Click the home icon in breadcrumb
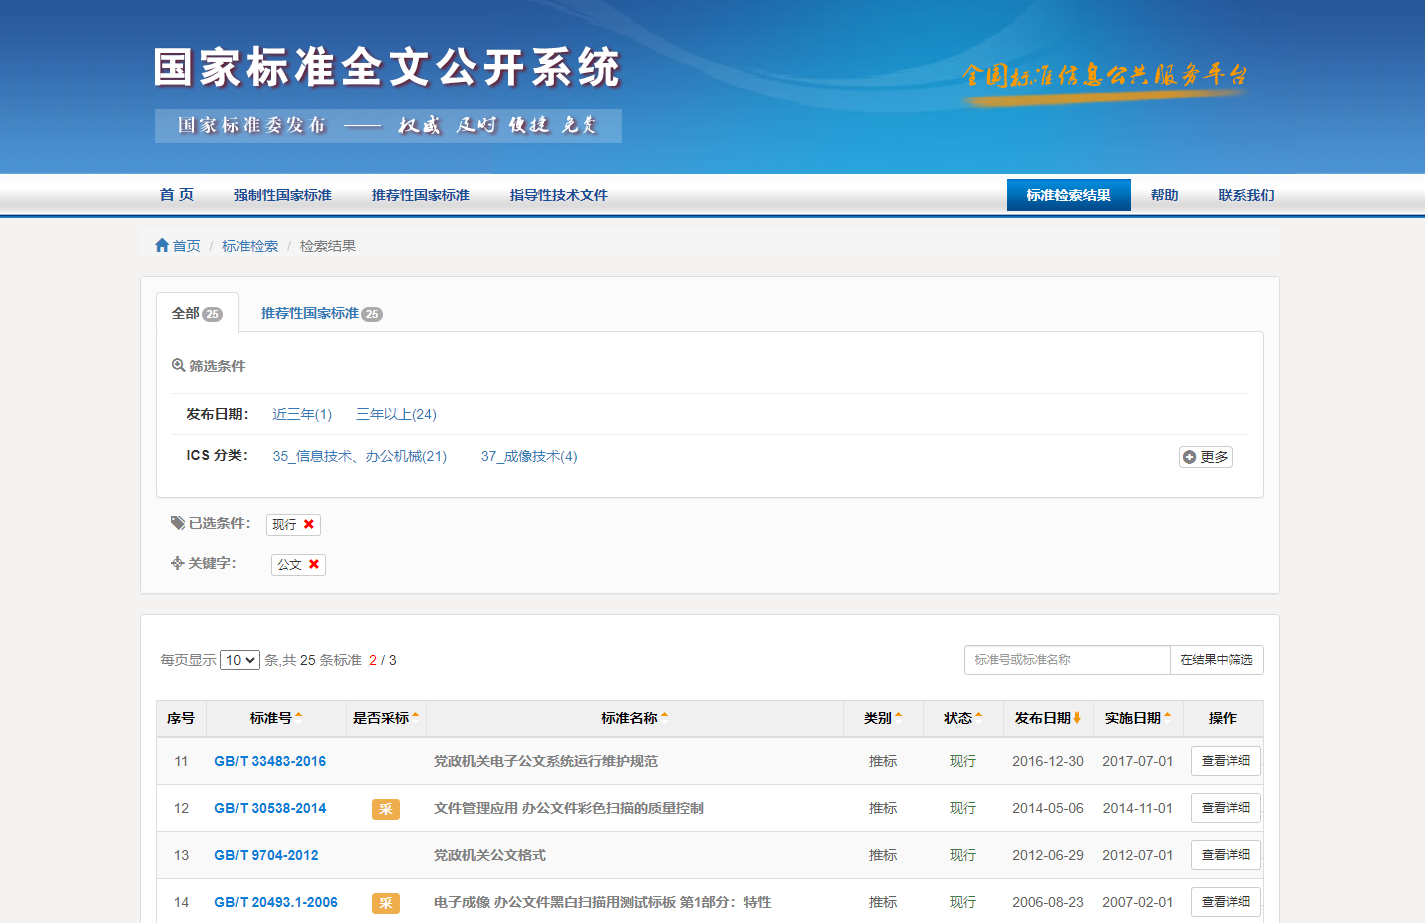This screenshot has height=923, width=1425. (x=162, y=246)
